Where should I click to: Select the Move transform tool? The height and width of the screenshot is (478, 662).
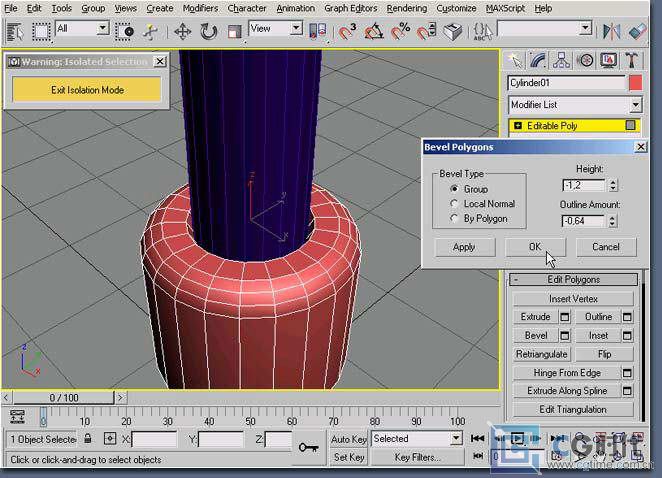pos(182,31)
